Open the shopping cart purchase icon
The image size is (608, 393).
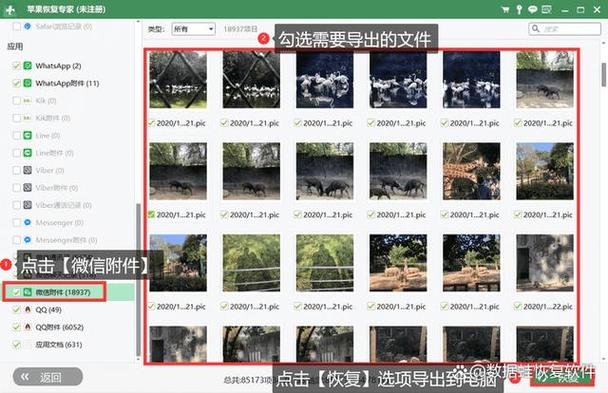click(x=505, y=10)
